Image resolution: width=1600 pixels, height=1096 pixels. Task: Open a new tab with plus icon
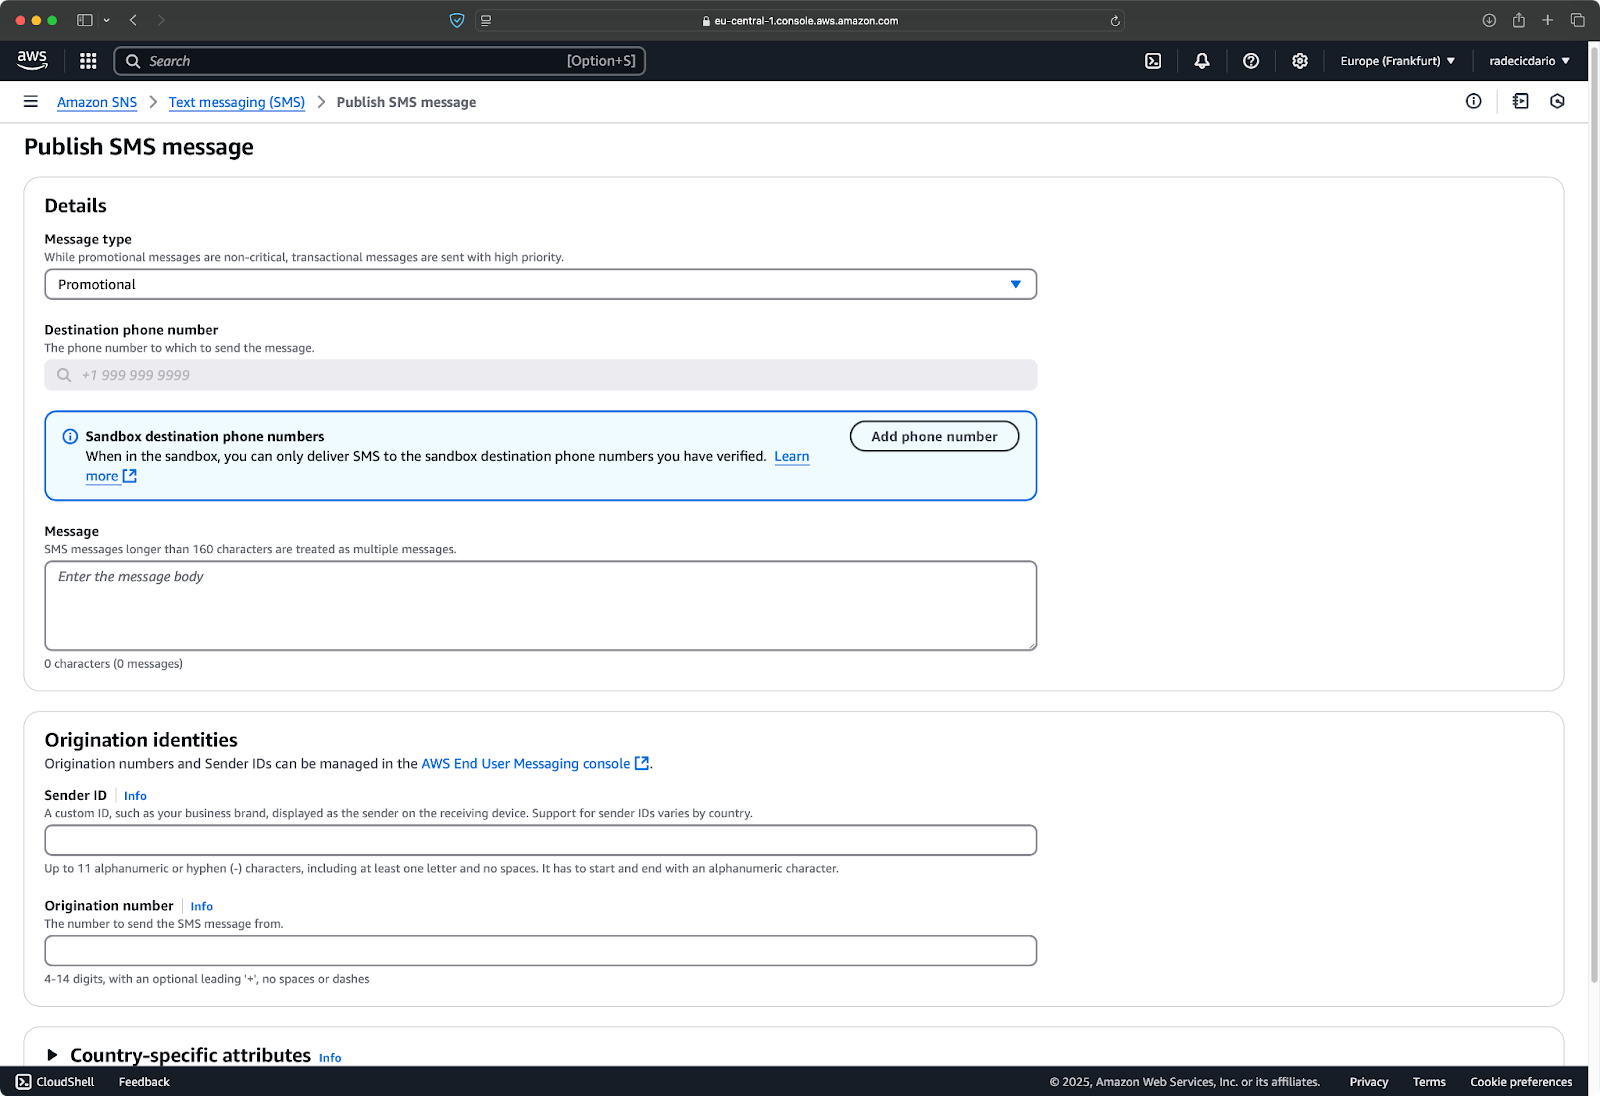pyautogui.click(x=1548, y=20)
